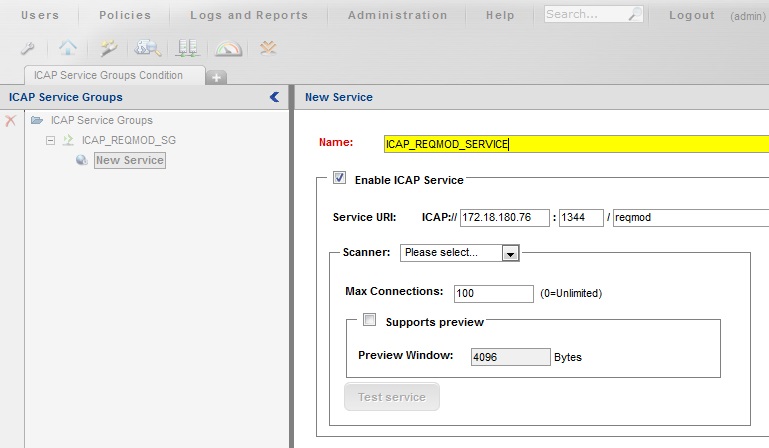
Task: Click the Logout link
Action: [691, 15]
